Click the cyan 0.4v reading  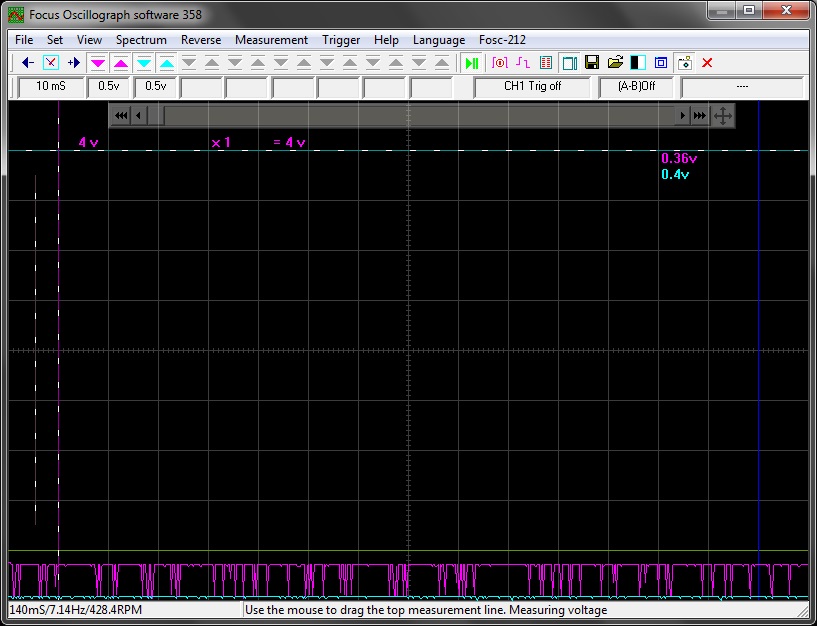pos(675,175)
